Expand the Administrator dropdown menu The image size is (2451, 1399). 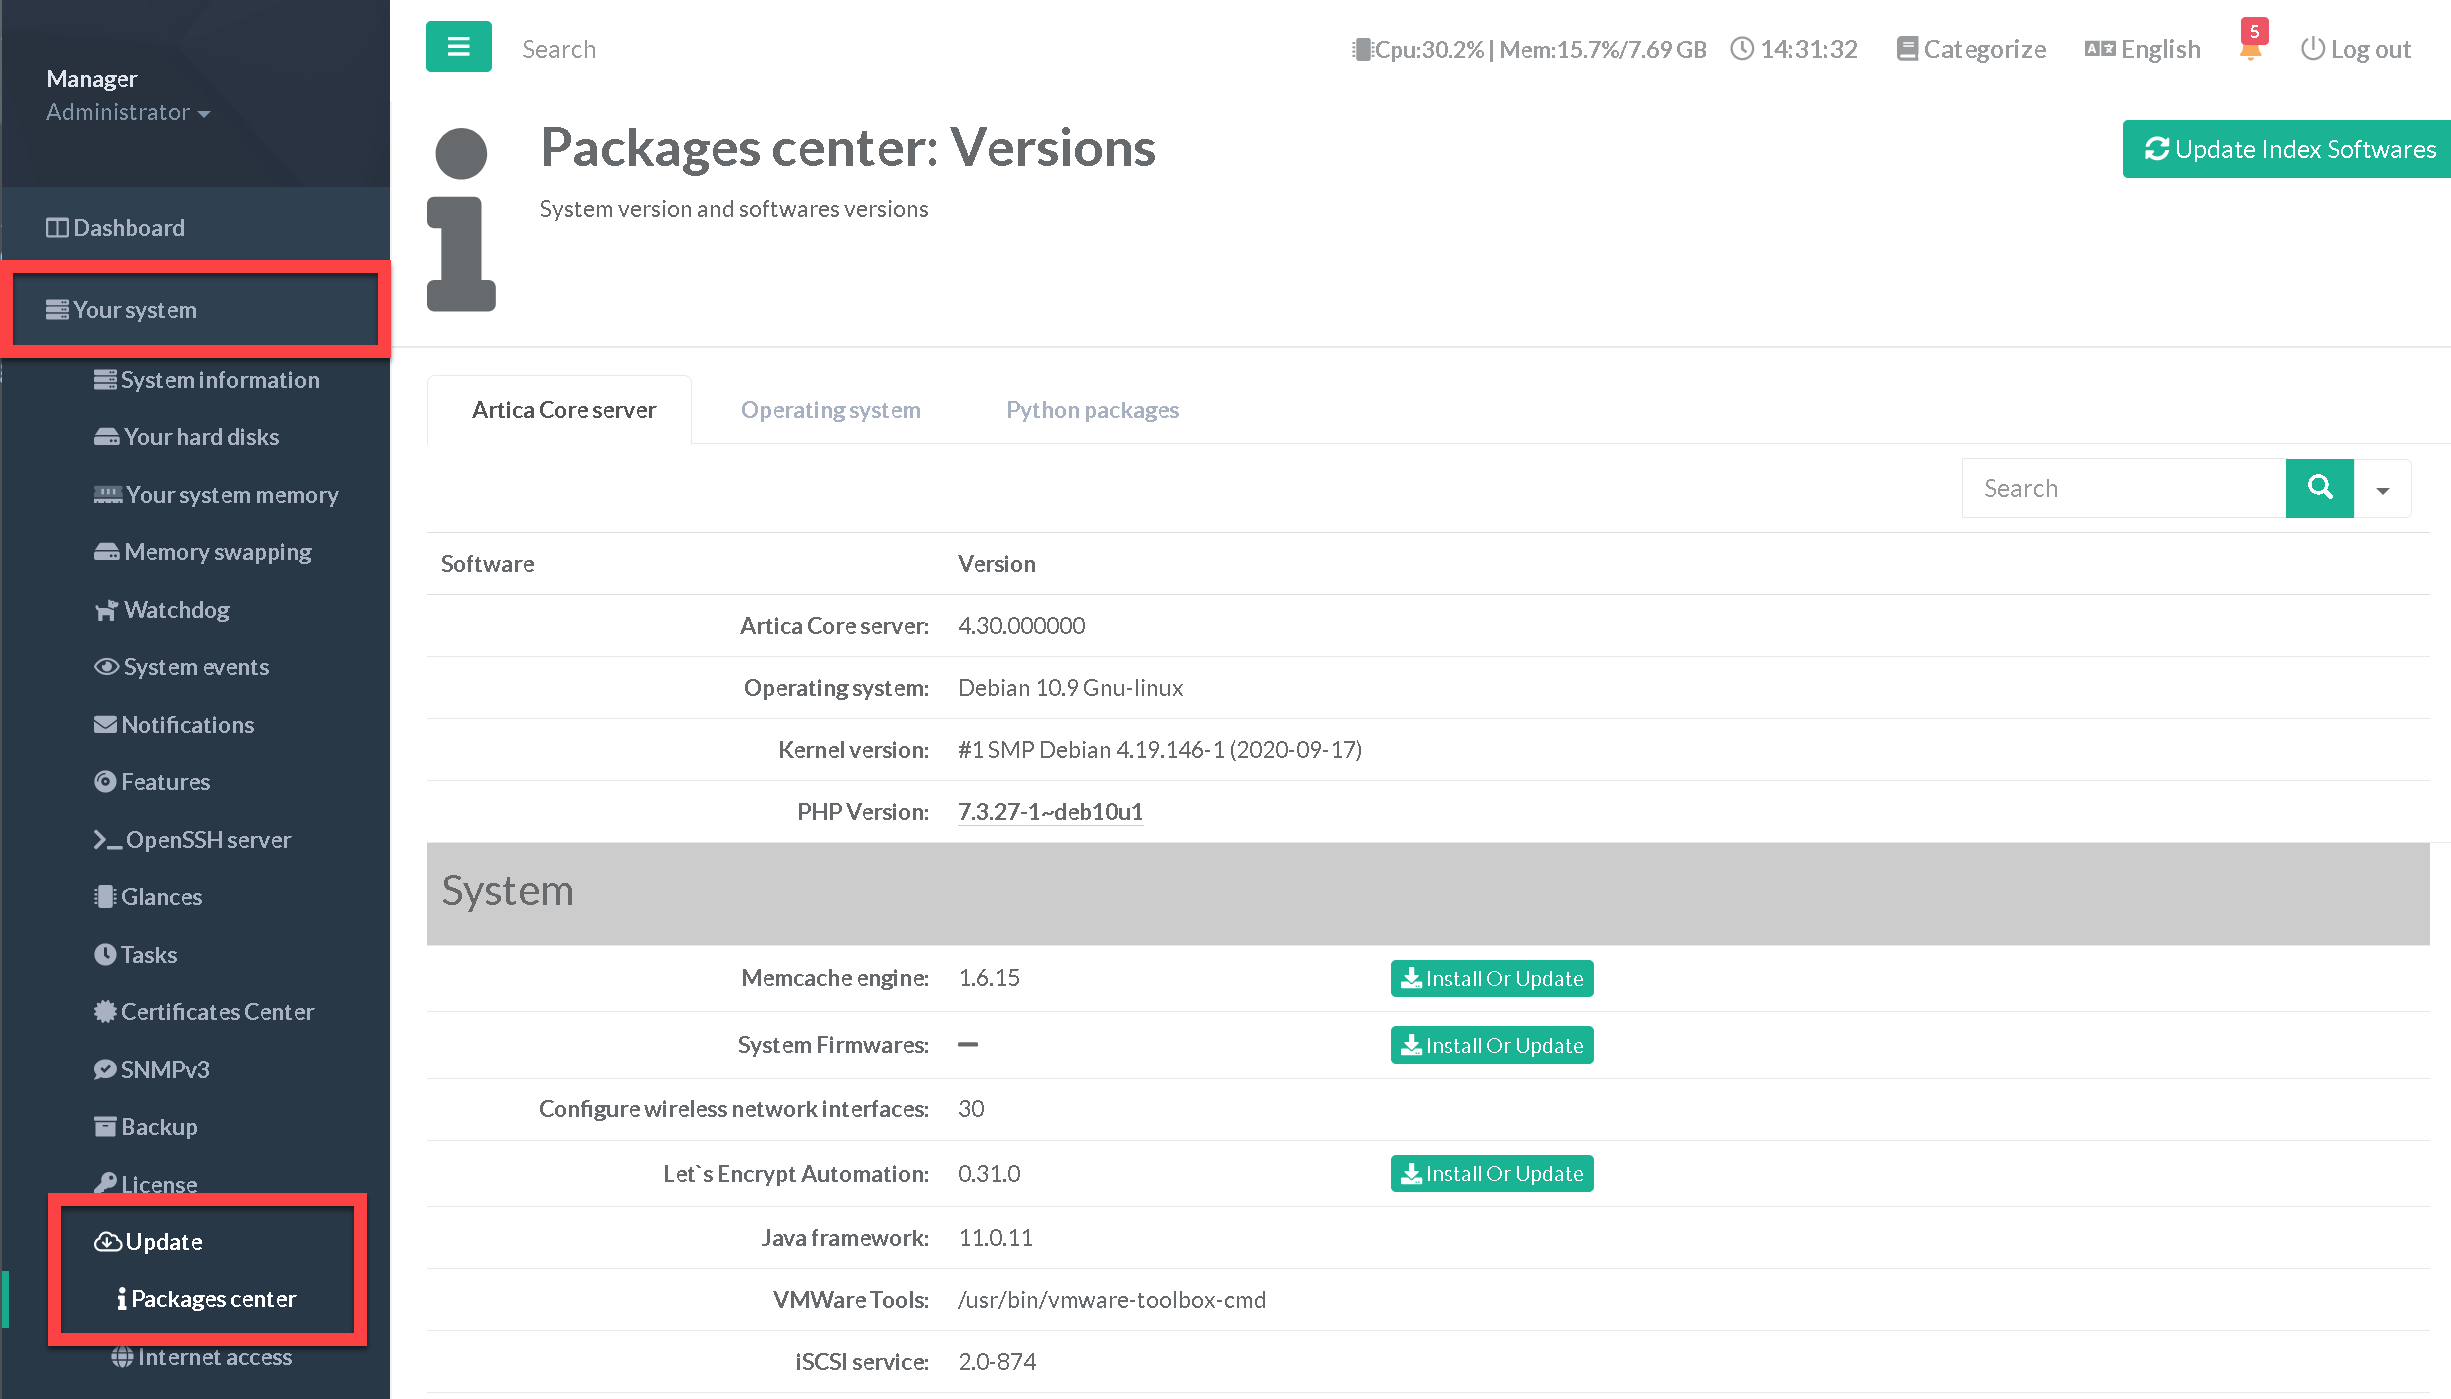tap(128, 112)
